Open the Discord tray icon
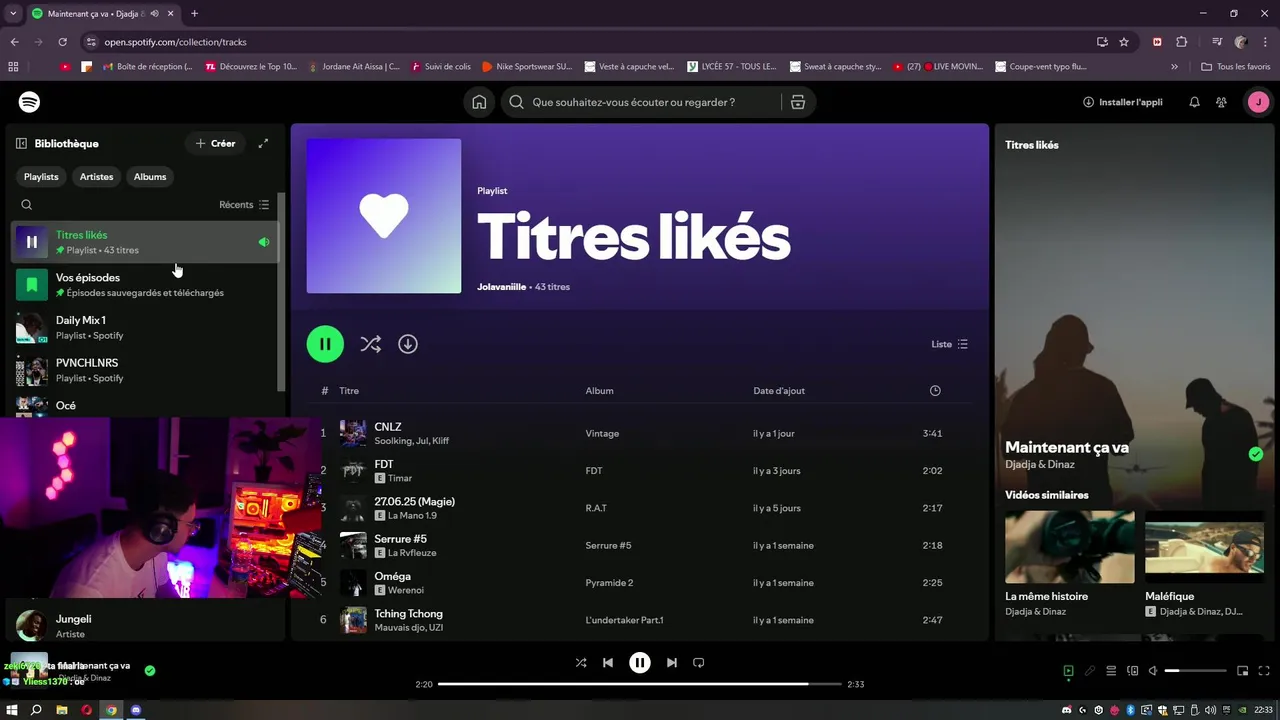The height and width of the screenshot is (720, 1280). pyautogui.click(x=1066, y=710)
